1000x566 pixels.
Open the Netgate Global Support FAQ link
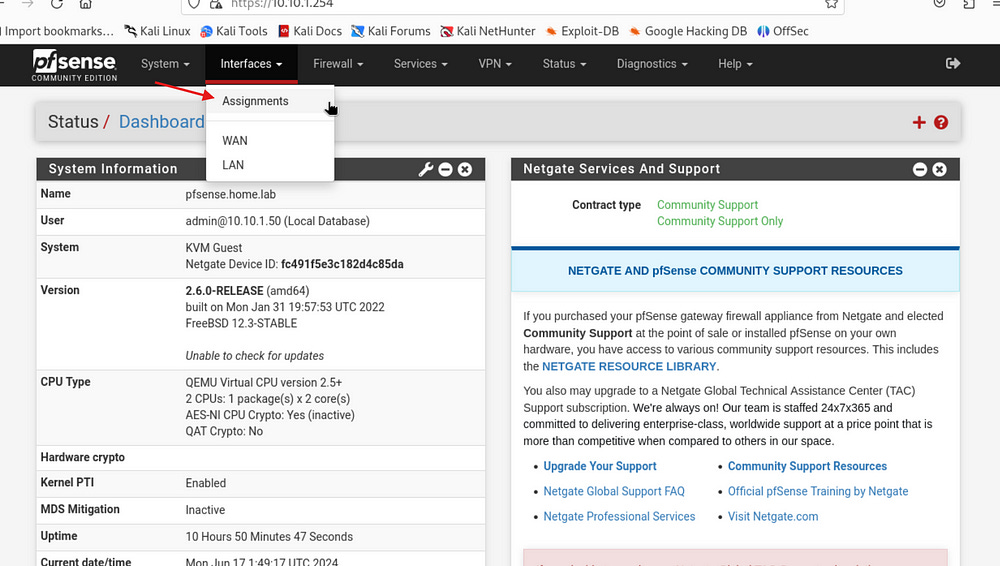614,491
